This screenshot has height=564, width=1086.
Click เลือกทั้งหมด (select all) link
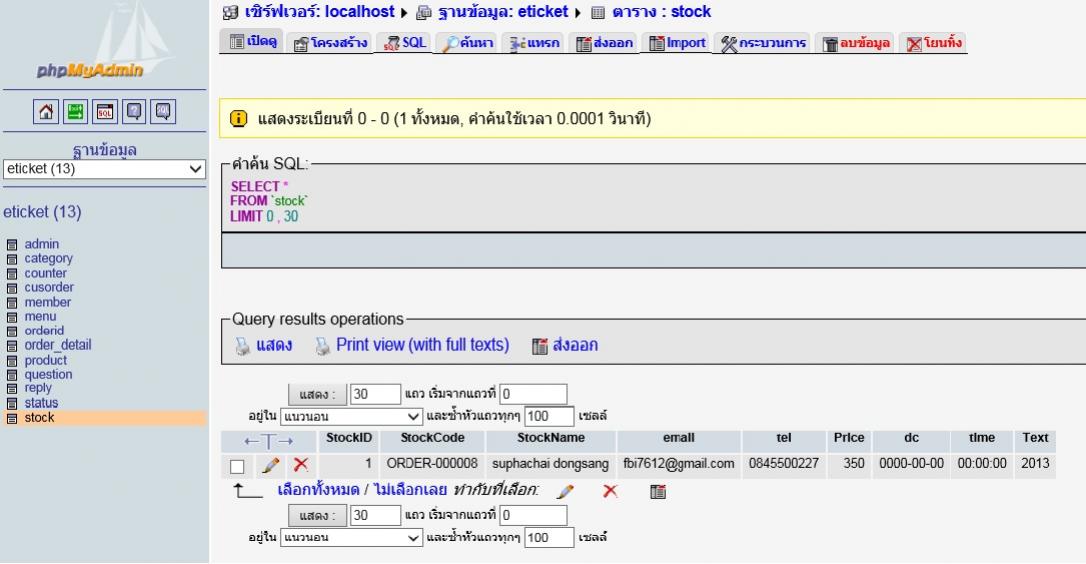coord(319,490)
